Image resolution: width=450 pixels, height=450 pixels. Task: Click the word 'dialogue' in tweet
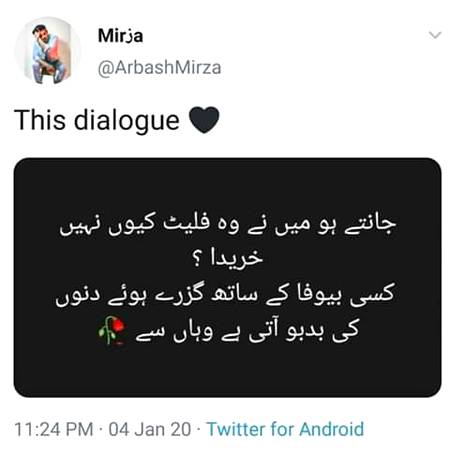tap(127, 120)
